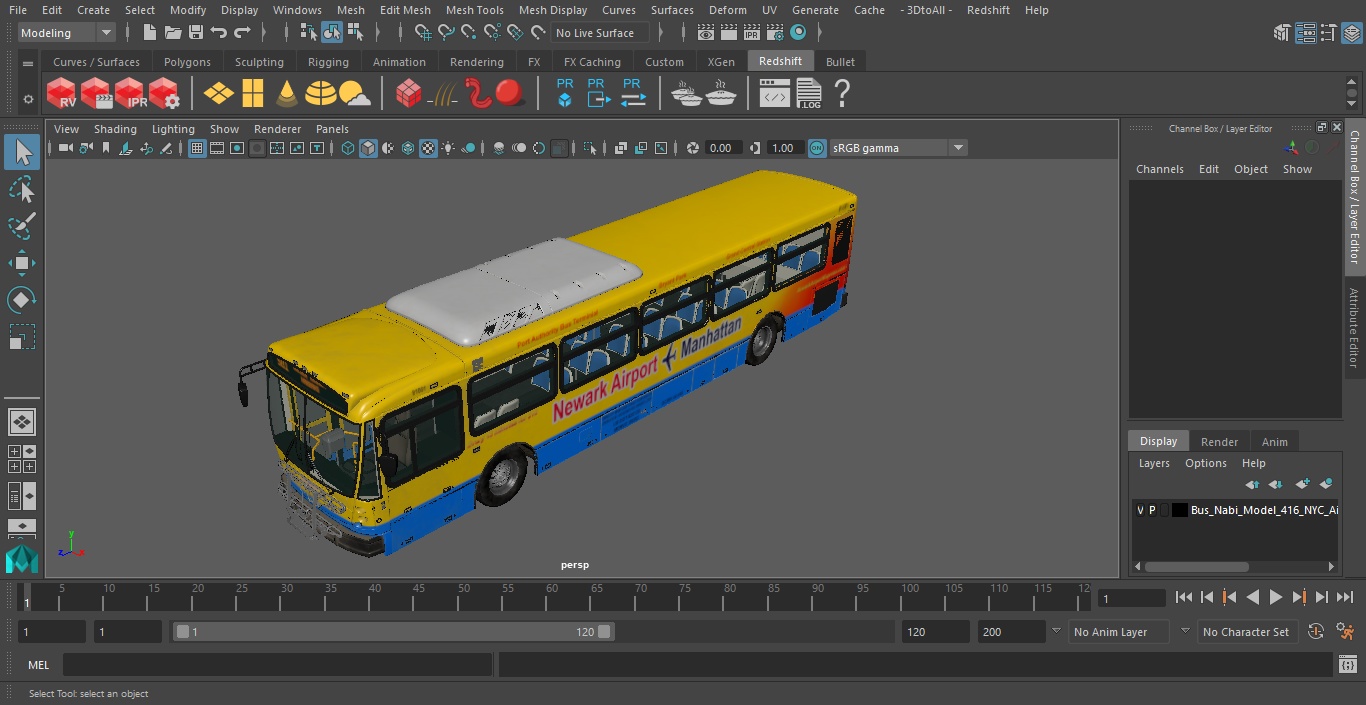Open the sRGB gamma color space dropdown
Viewport: 1366px width, 705px height.
899,148
